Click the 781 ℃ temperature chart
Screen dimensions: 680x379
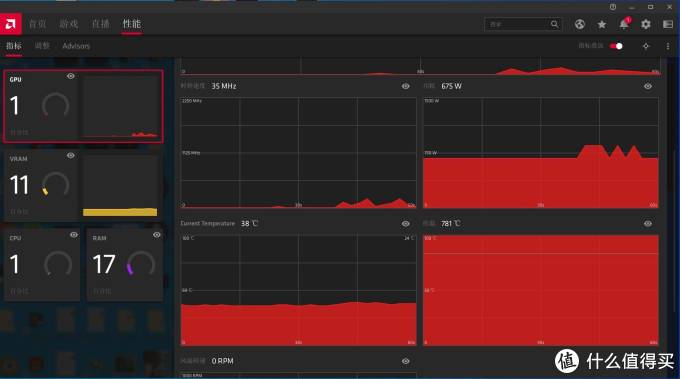point(541,290)
